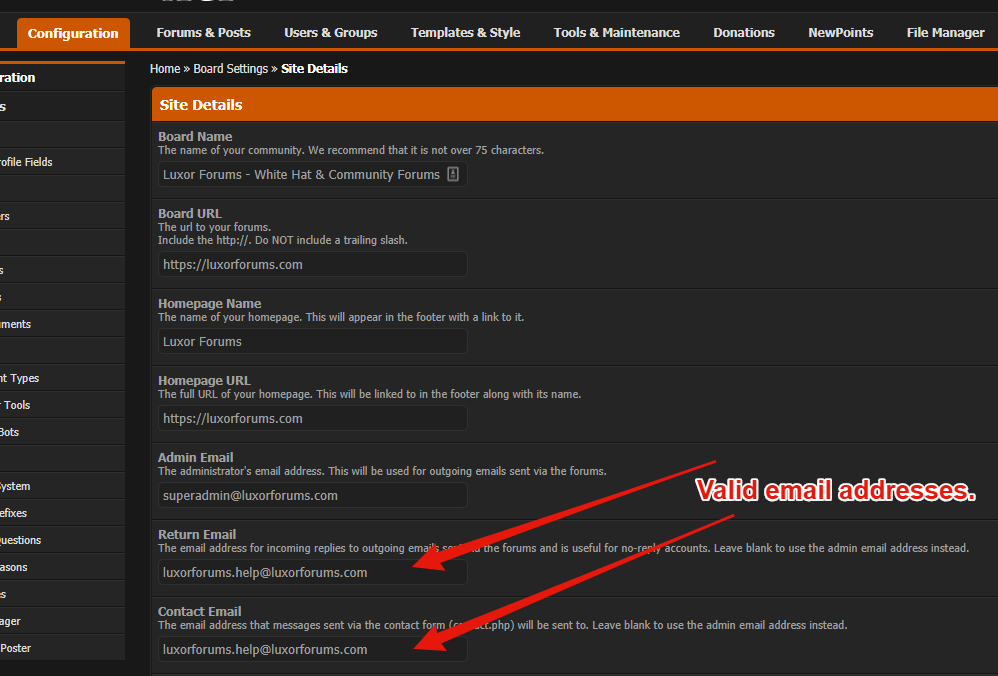Click the Contact Email label
998x676 pixels.
pos(199,611)
